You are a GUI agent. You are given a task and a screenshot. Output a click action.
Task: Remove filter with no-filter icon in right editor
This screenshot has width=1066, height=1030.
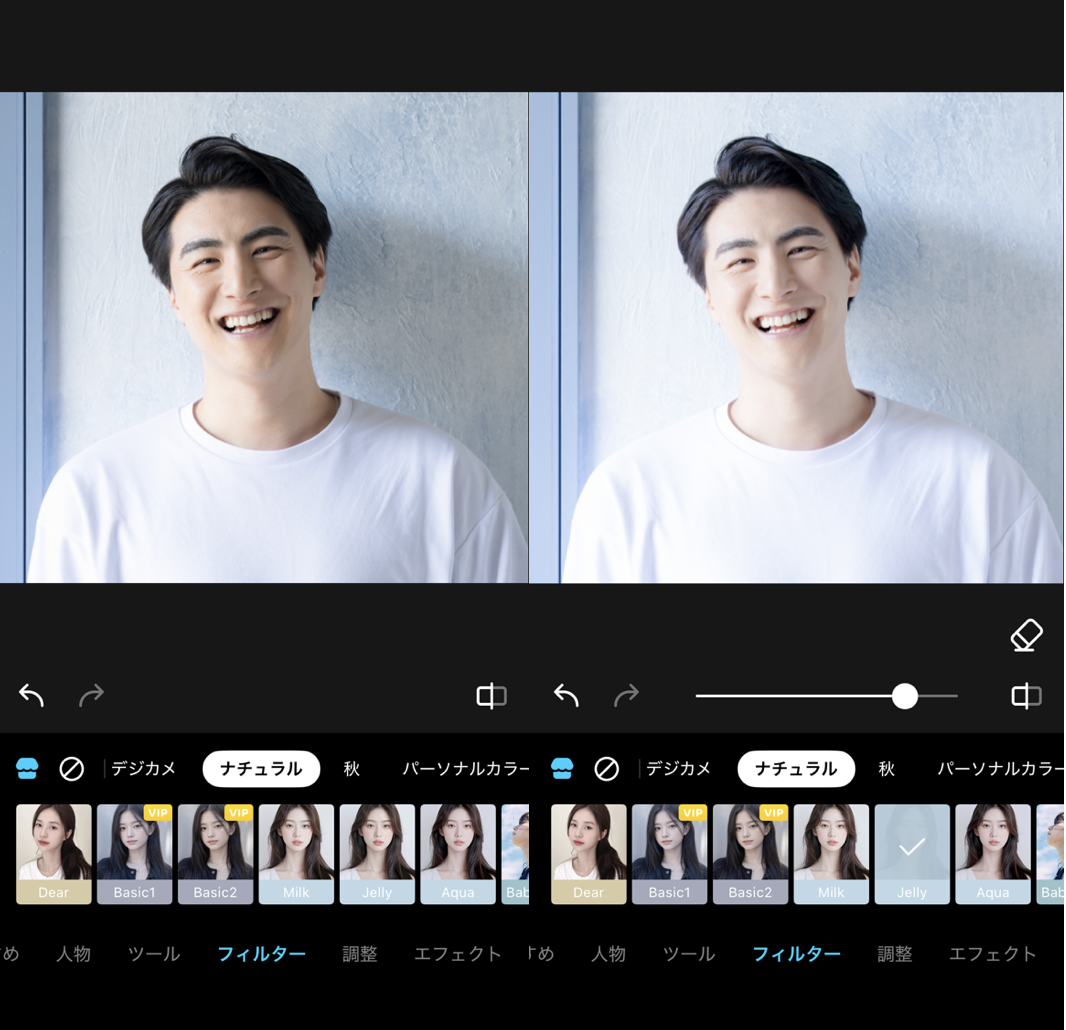[x=606, y=768]
